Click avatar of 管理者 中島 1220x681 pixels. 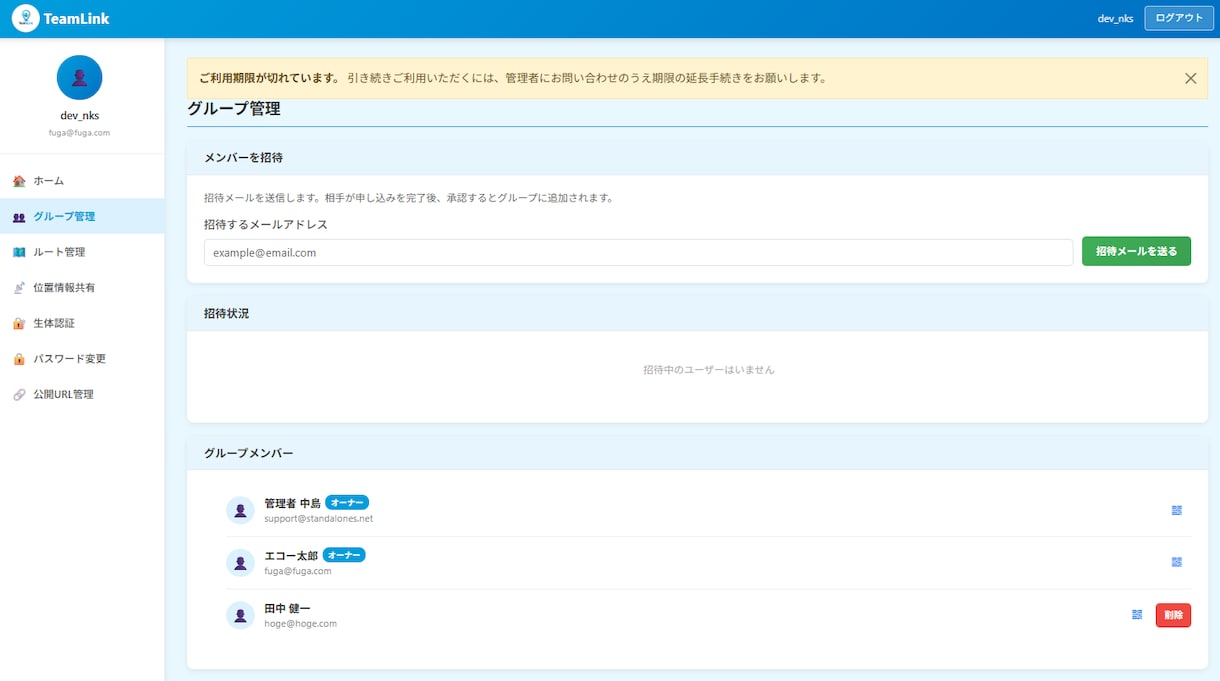tap(240, 510)
